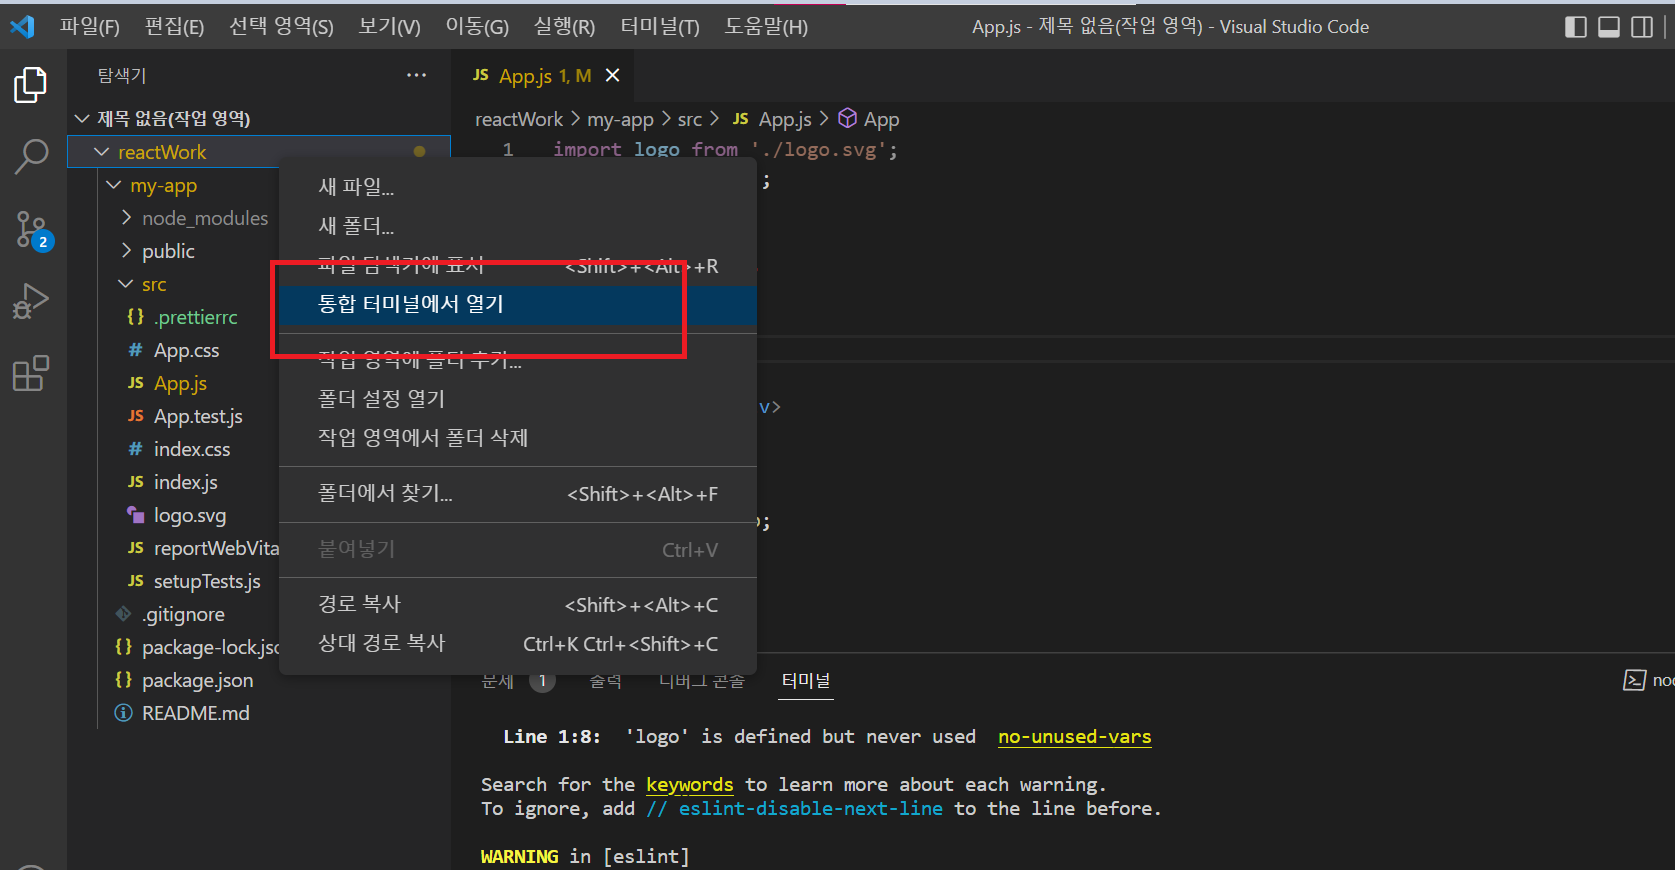Click the reactWork breadcrumb segment
This screenshot has width=1675, height=870.
click(x=519, y=119)
